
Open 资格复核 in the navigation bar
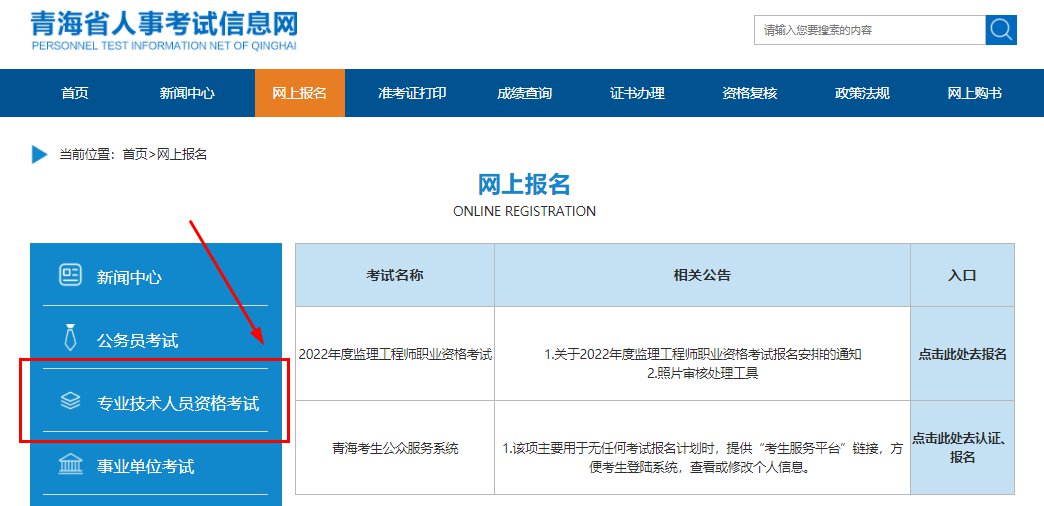[x=750, y=93]
